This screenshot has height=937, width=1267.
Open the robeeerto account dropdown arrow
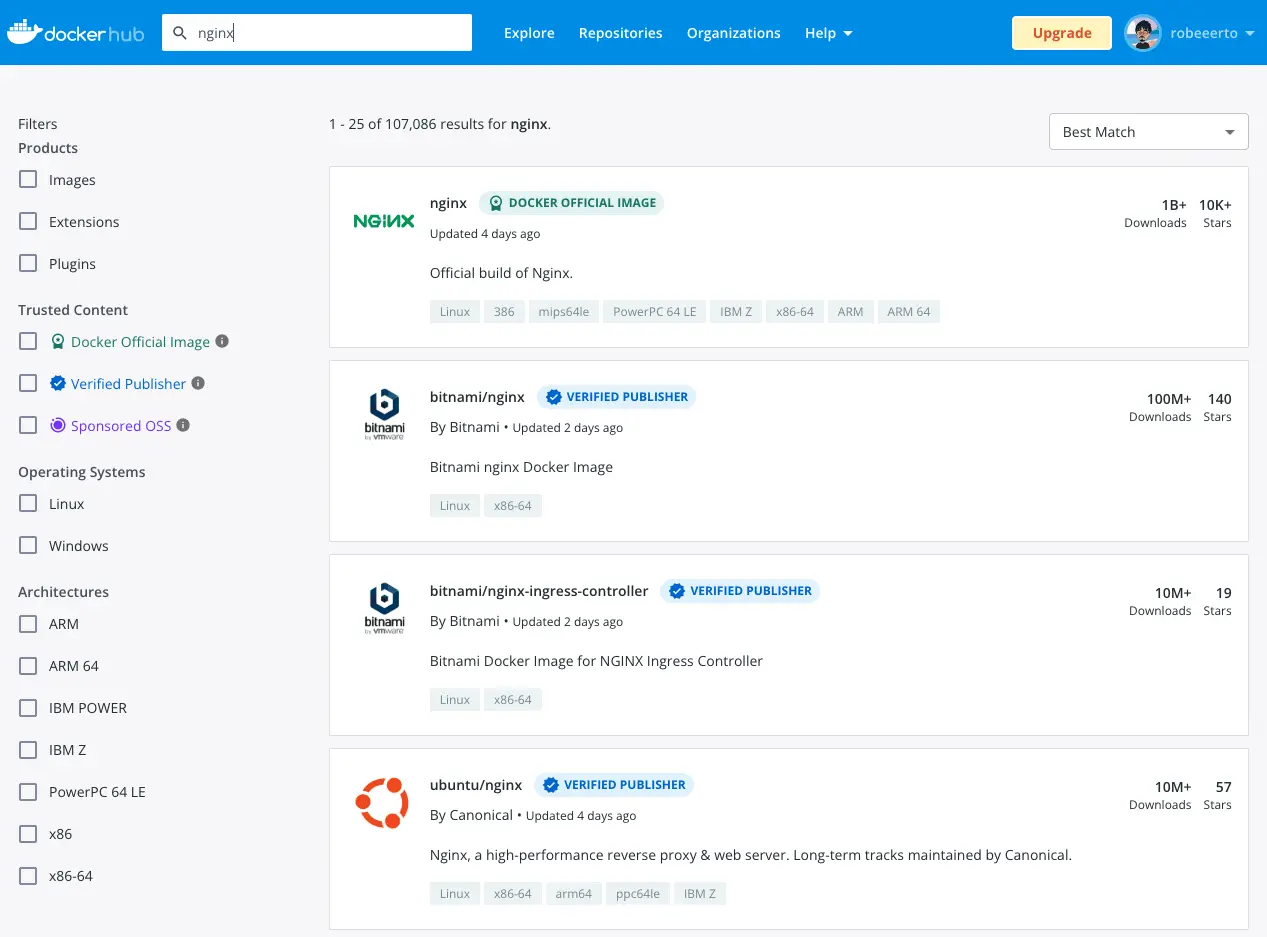click(x=1249, y=33)
